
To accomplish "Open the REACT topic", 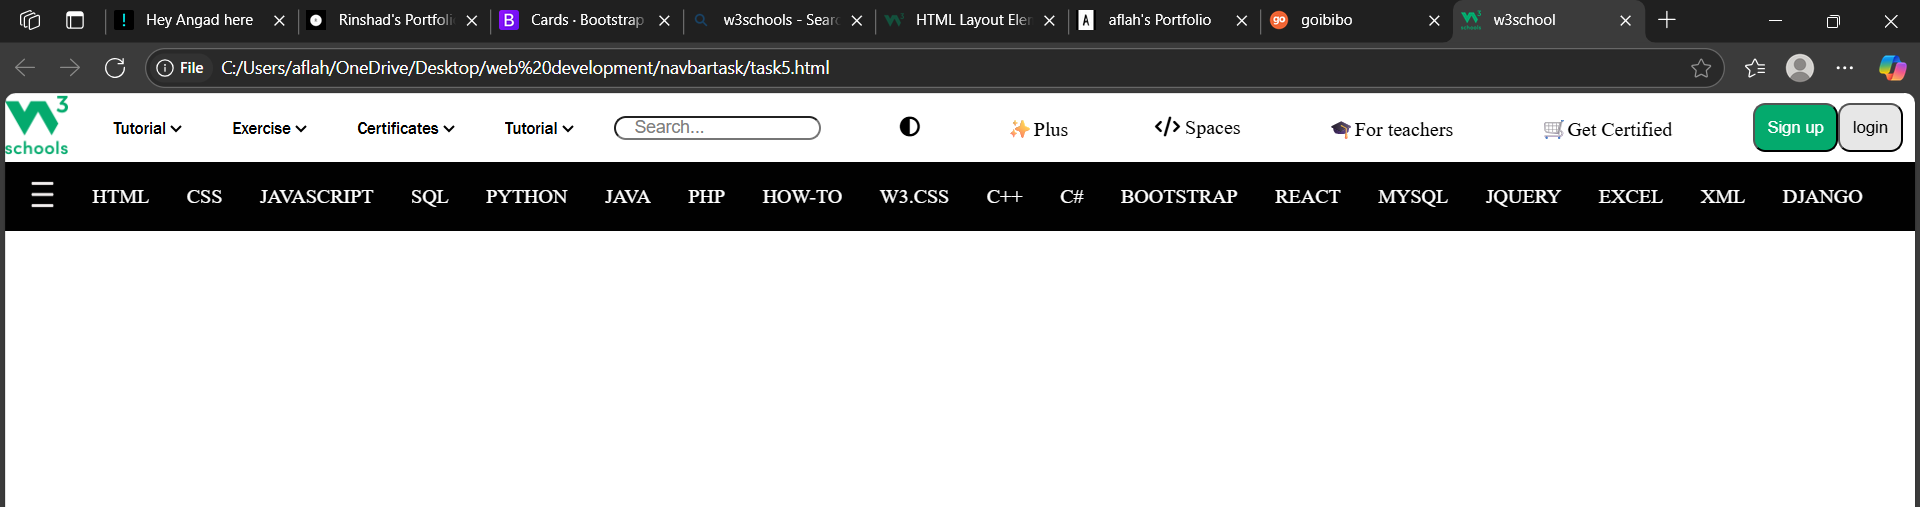I will (1307, 197).
